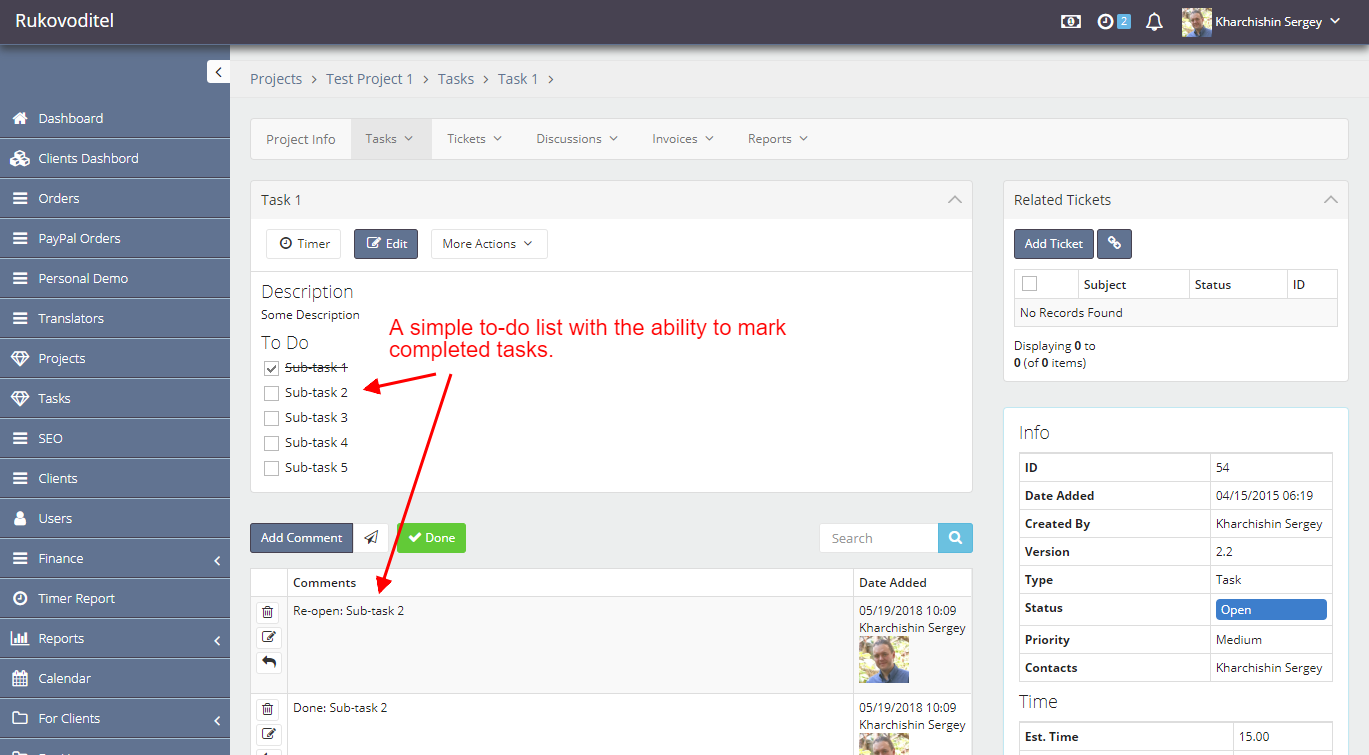Viewport: 1369px width, 755px height.
Task: Click the Personal Demo list icon
Action: coord(19,278)
